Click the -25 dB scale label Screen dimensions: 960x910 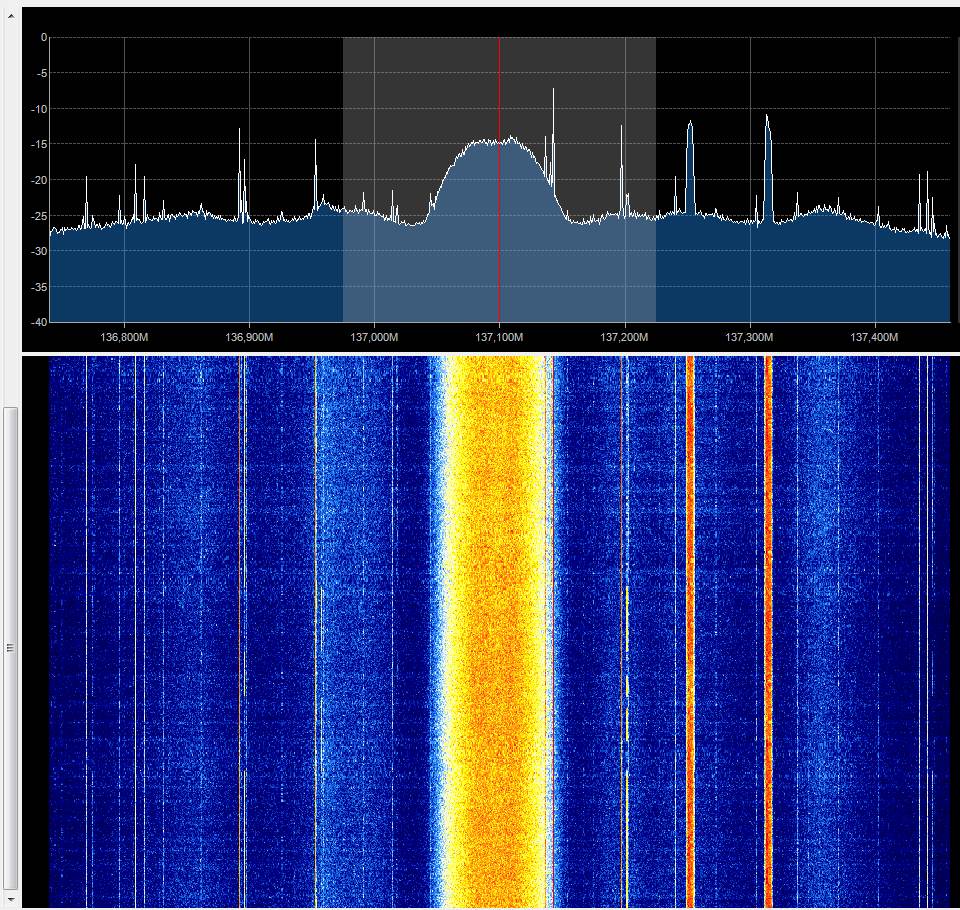40,216
